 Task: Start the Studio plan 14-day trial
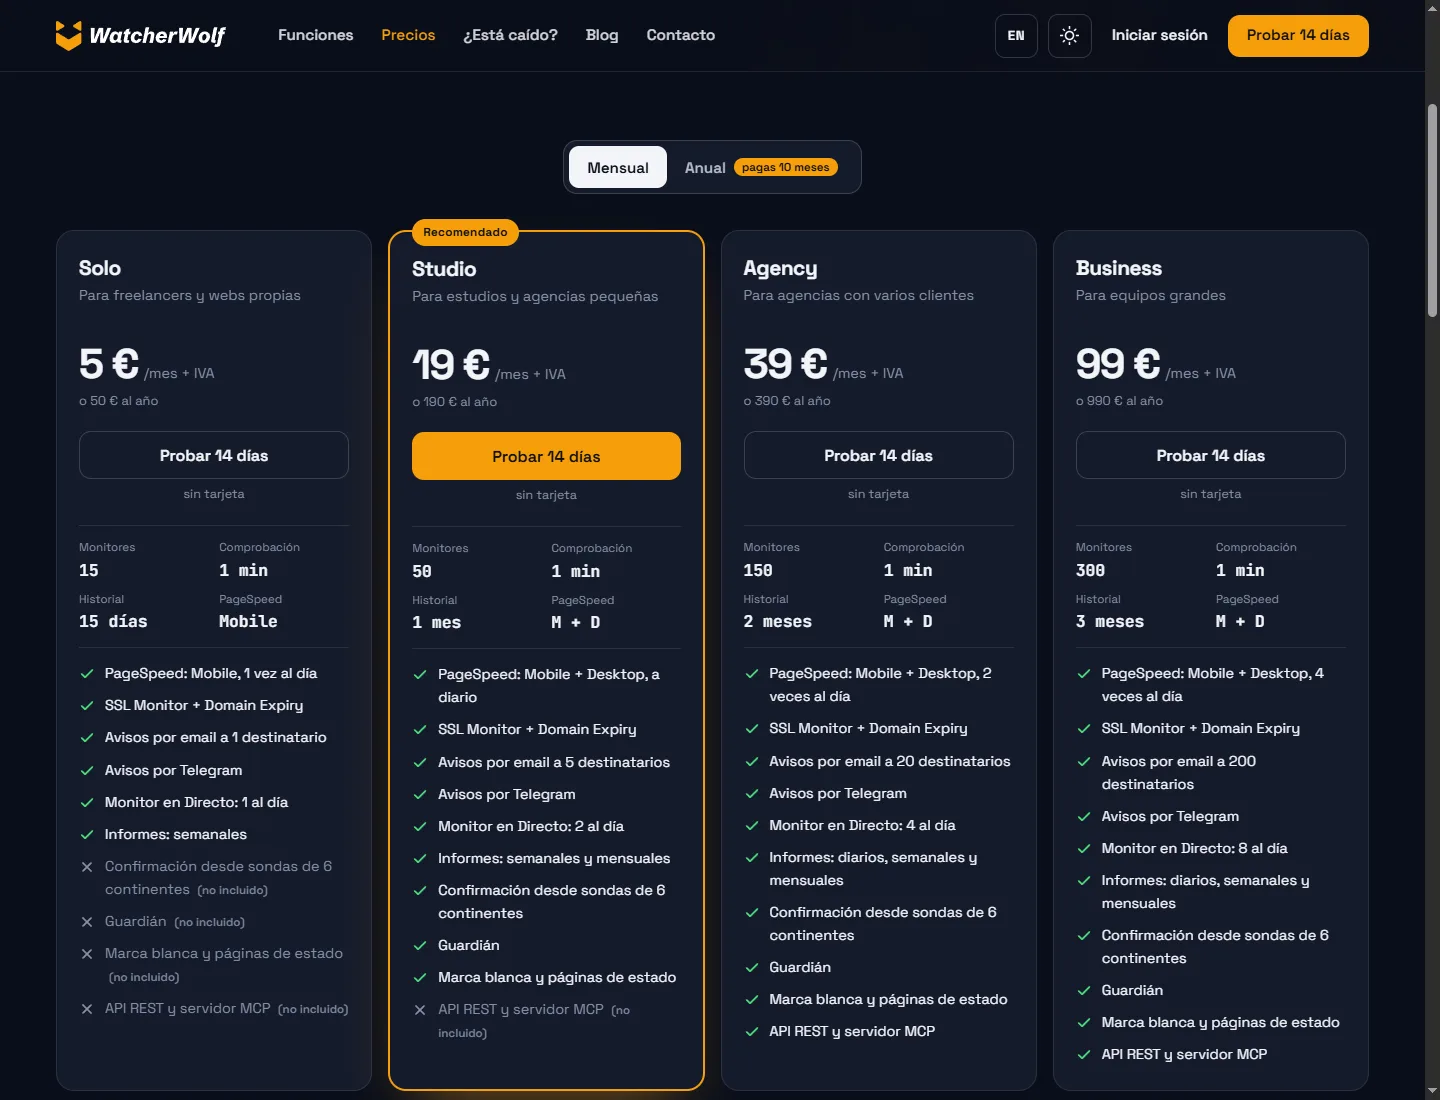[546, 456]
